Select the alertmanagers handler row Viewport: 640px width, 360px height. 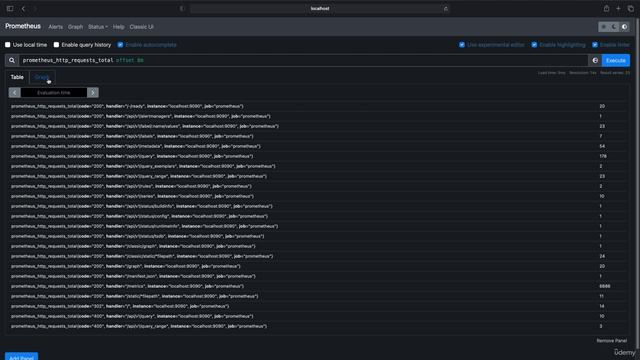(318, 116)
